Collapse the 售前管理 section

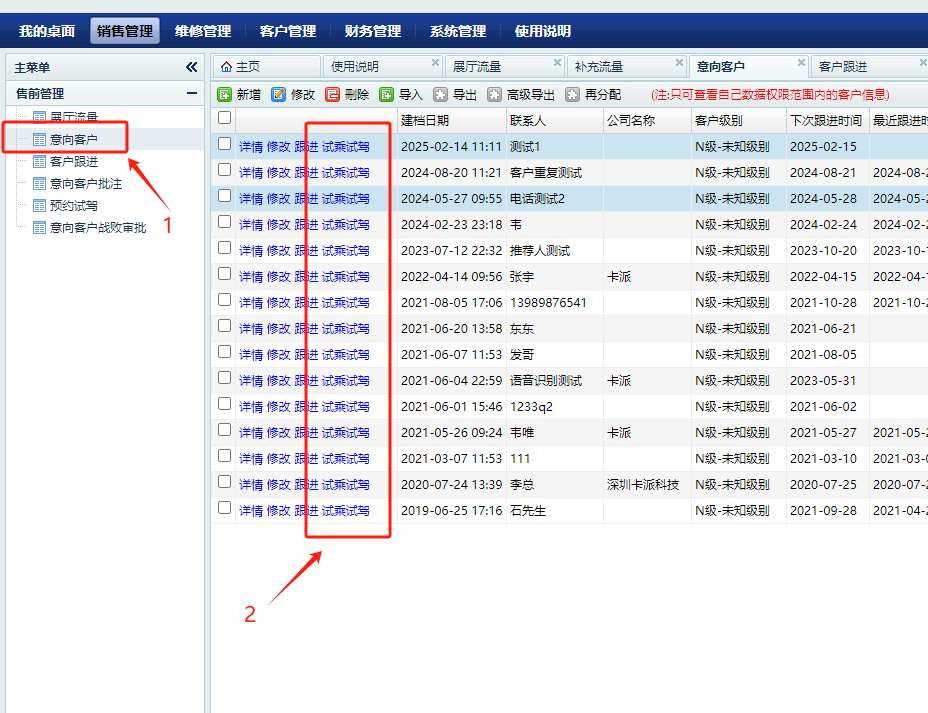(191, 93)
